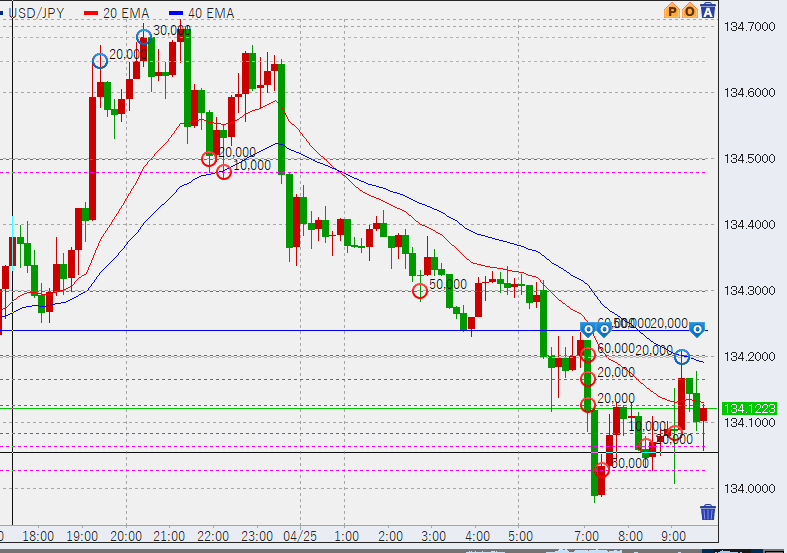Image resolution: width=787 pixels, height=553 pixels.
Task: Click the red 20 EMA legend line swatch
Action: pos(93,11)
